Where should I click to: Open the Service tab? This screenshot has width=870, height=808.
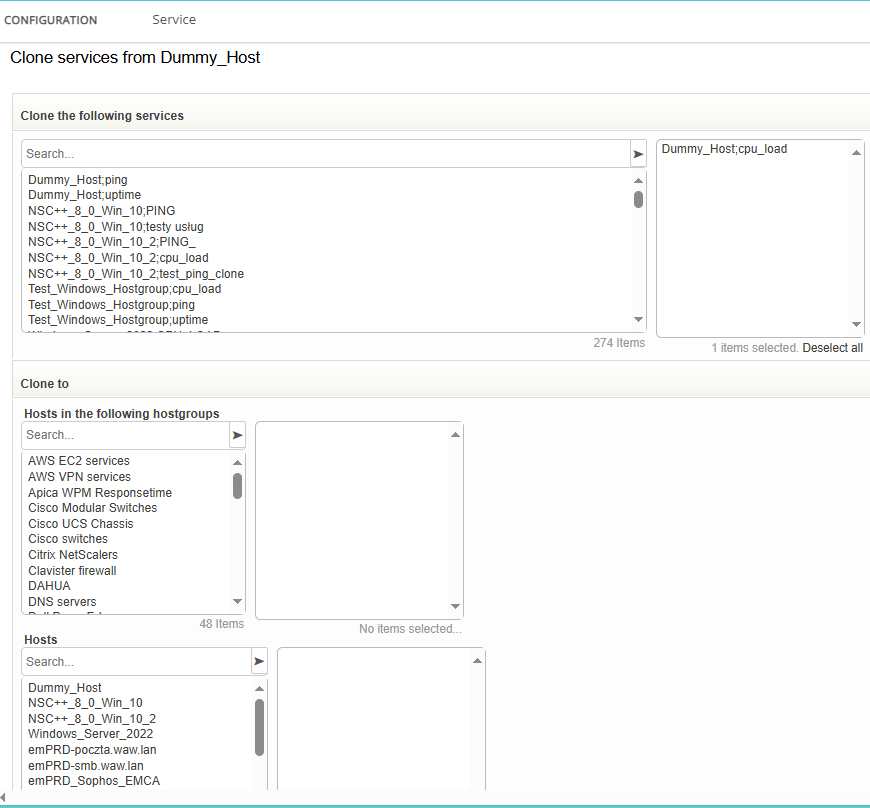pyautogui.click(x=174, y=20)
